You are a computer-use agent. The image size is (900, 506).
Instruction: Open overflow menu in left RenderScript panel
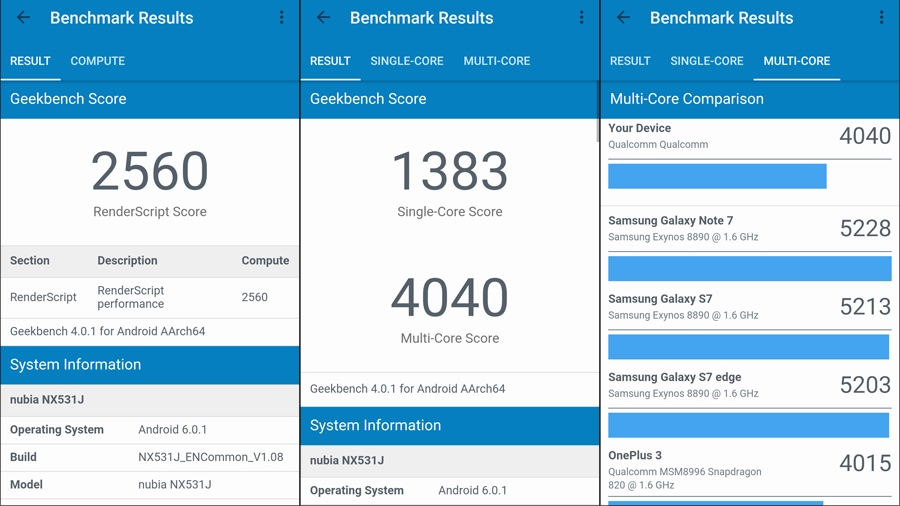click(281, 18)
